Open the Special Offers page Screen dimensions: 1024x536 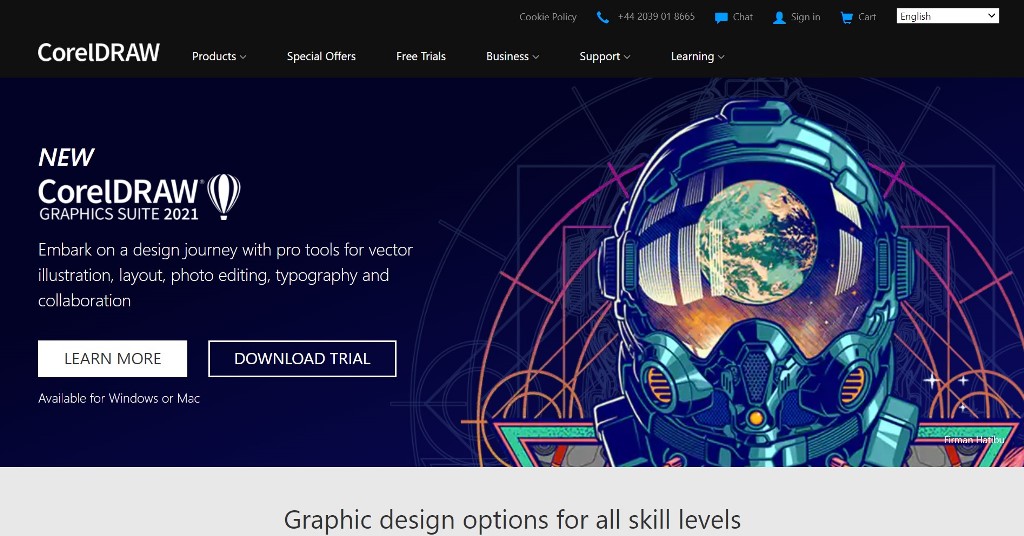321,57
